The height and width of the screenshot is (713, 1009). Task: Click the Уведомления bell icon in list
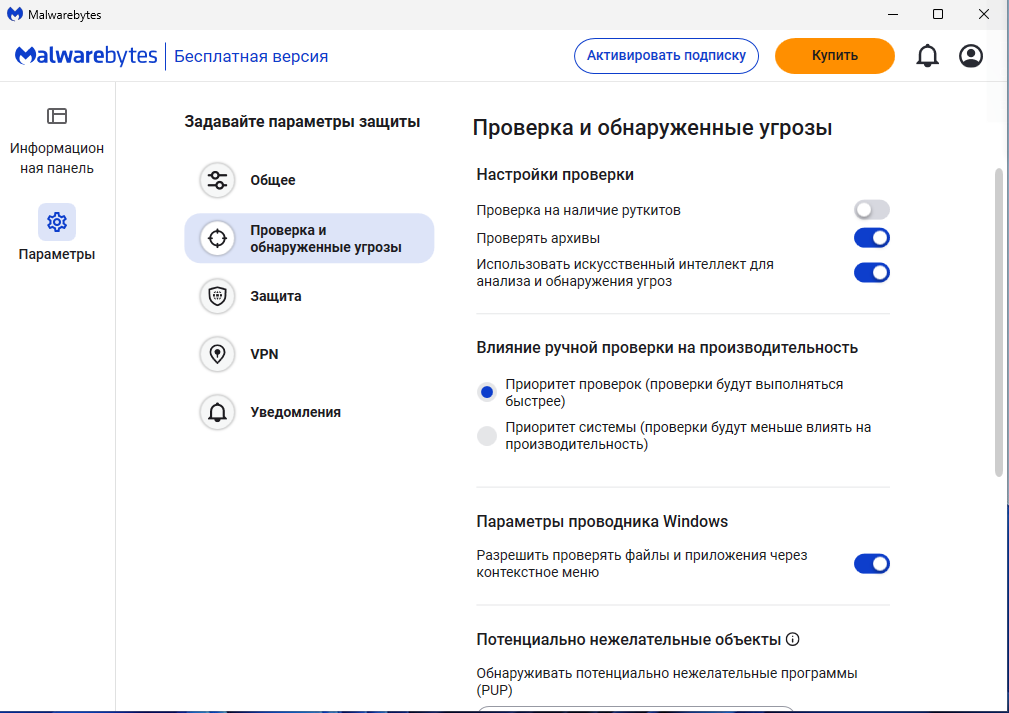(218, 412)
